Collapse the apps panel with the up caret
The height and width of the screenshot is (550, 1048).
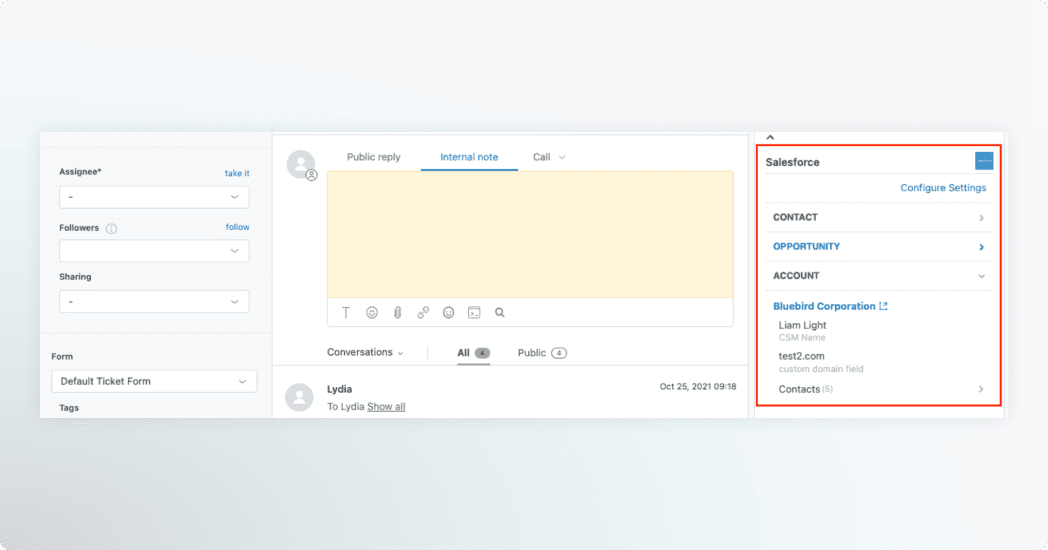point(770,137)
